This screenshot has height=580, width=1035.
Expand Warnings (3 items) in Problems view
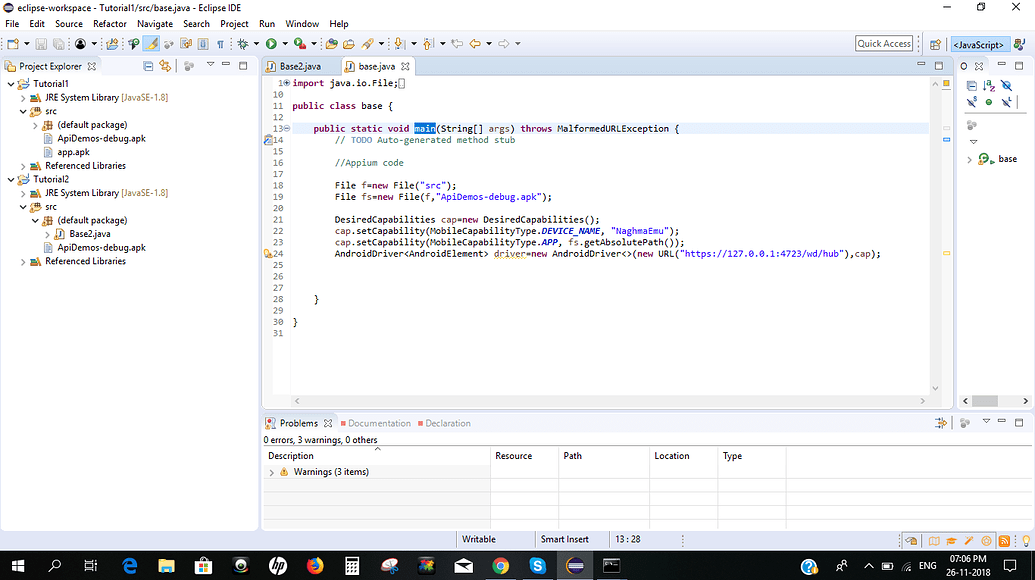271,471
